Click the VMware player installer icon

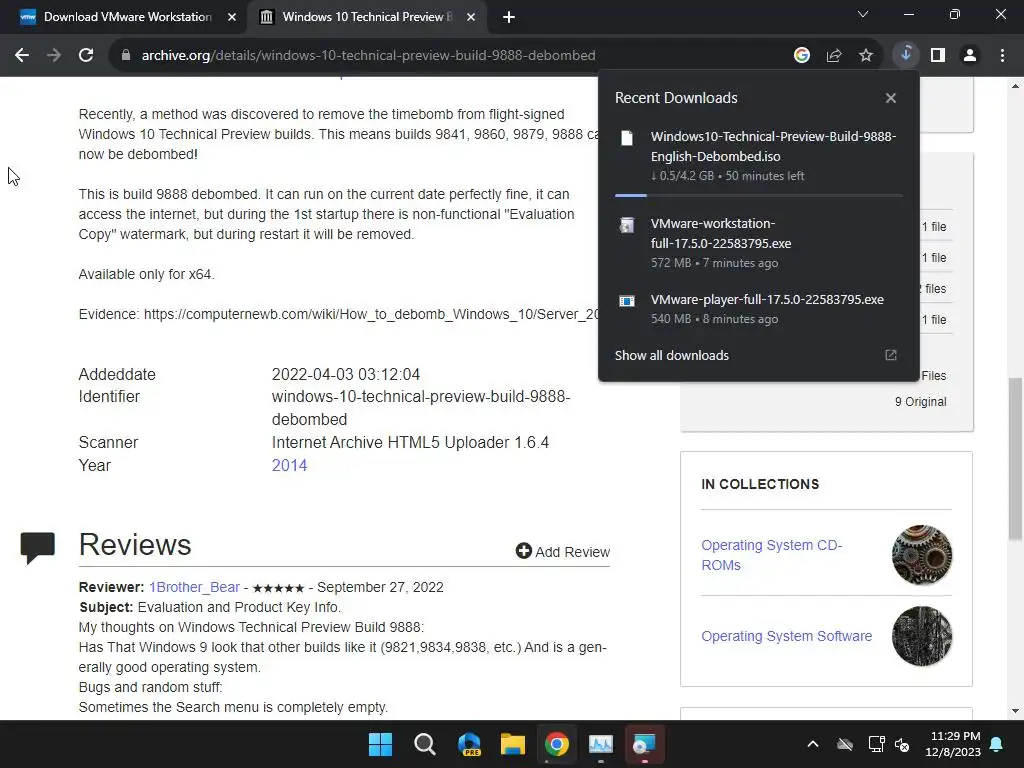[x=627, y=301]
